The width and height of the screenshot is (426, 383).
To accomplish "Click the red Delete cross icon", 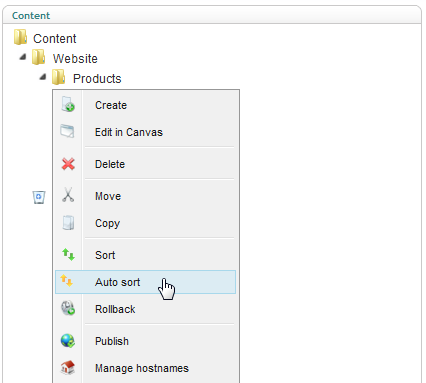I will point(68,164).
